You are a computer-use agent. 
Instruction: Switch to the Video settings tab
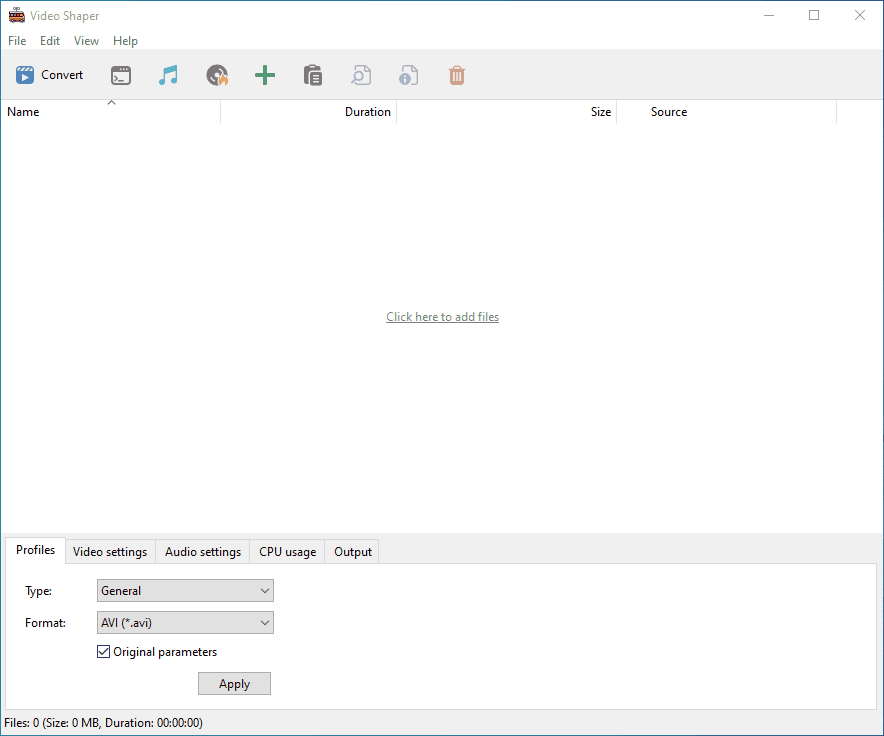[110, 552]
